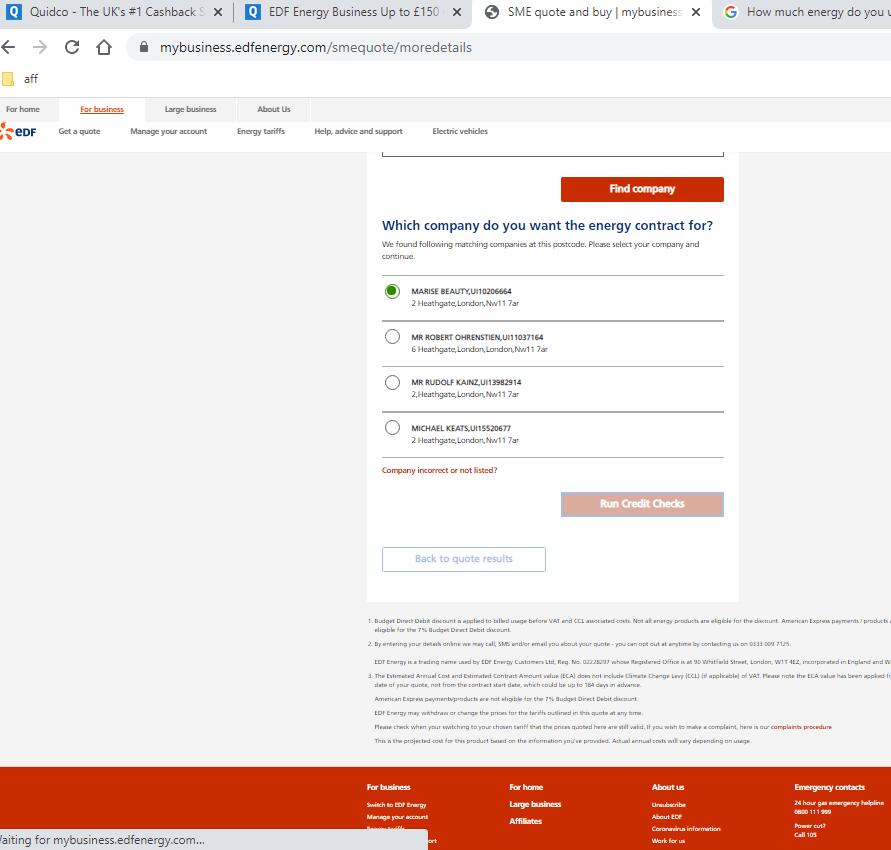
Task: Click the footer Large business link
Action: click(x=535, y=804)
